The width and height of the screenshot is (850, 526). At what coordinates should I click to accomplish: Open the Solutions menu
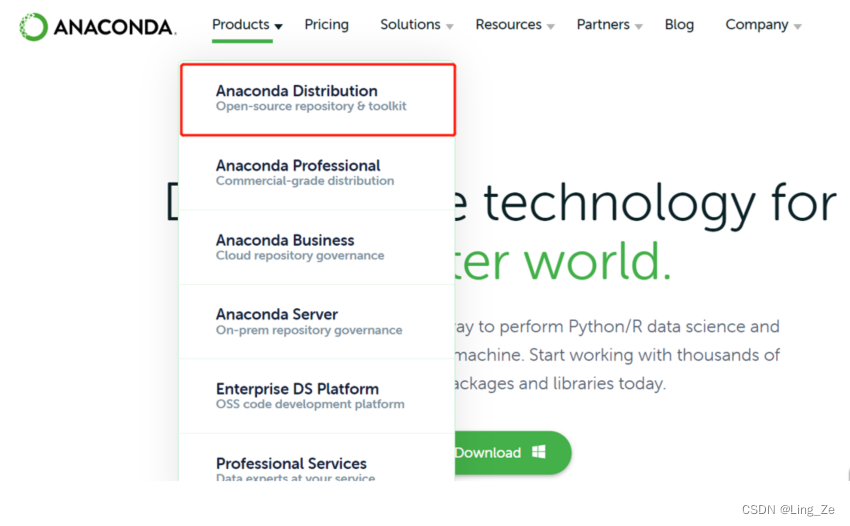tap(410, 24)
